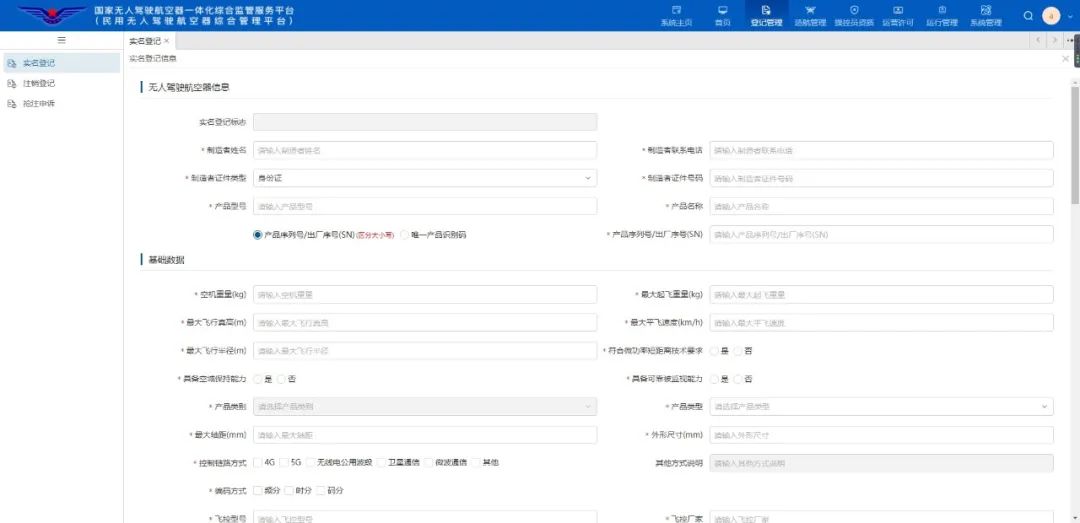
Task: Choose 是 for 具备可靠被监视能力
Action: 714,379
